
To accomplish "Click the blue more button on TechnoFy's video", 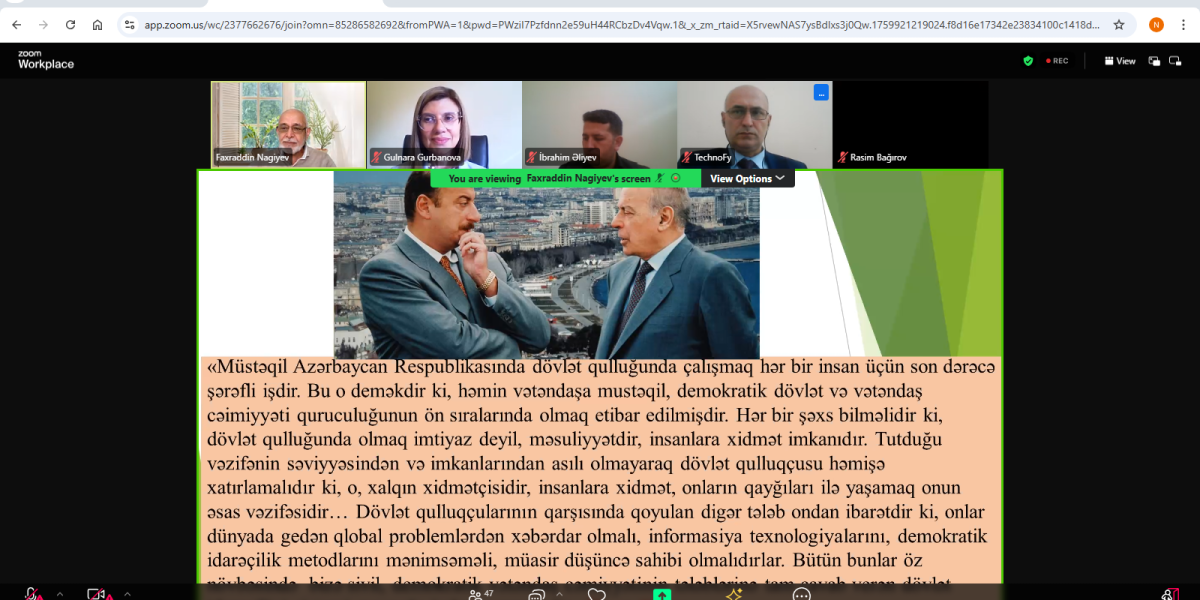I will pyautogui.click(x=821, y=92).
